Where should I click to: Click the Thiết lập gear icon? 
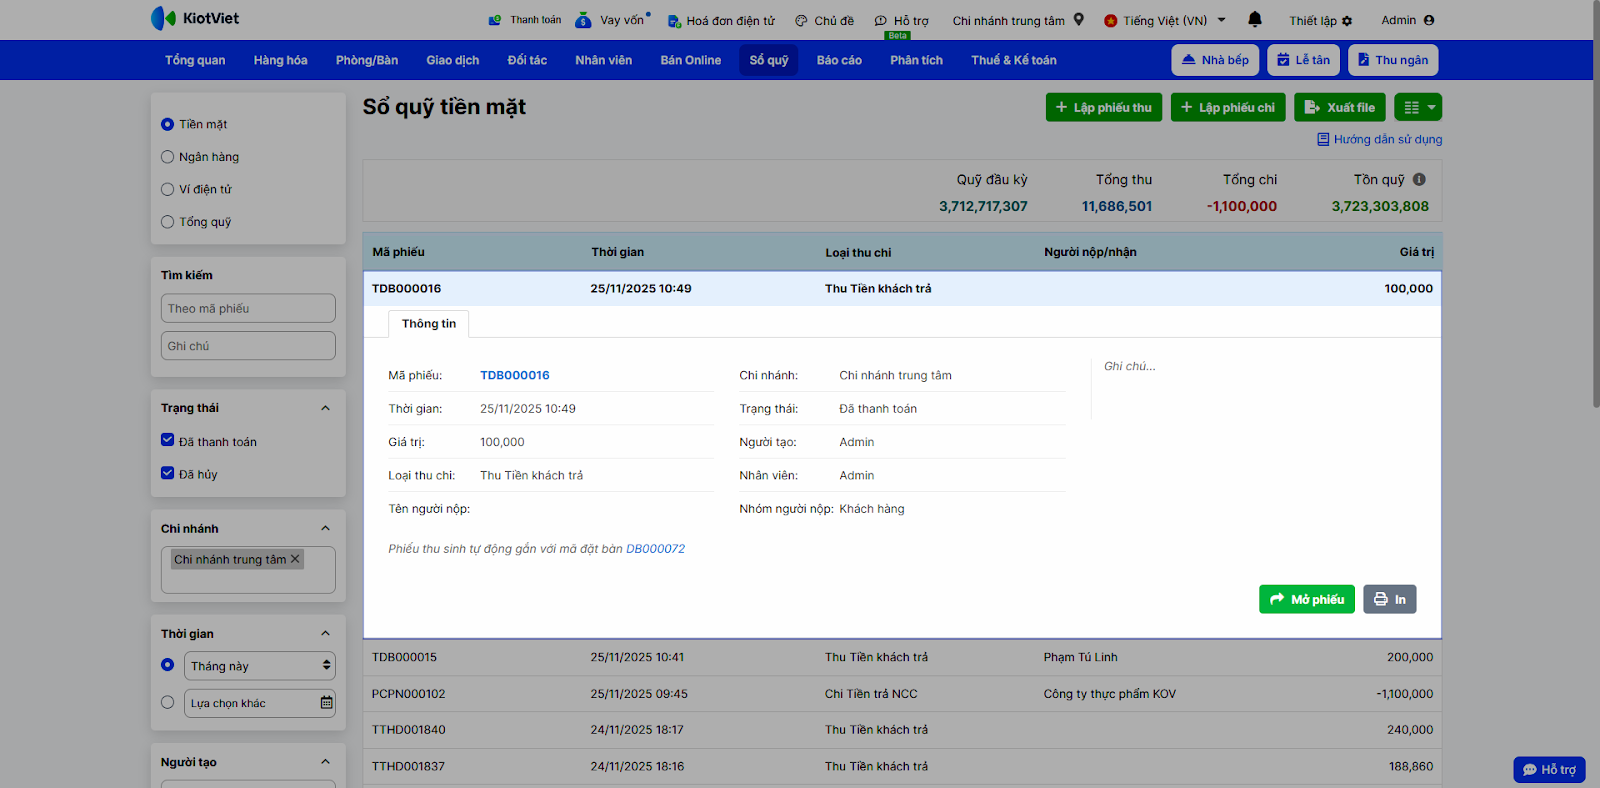[1347, 21]
